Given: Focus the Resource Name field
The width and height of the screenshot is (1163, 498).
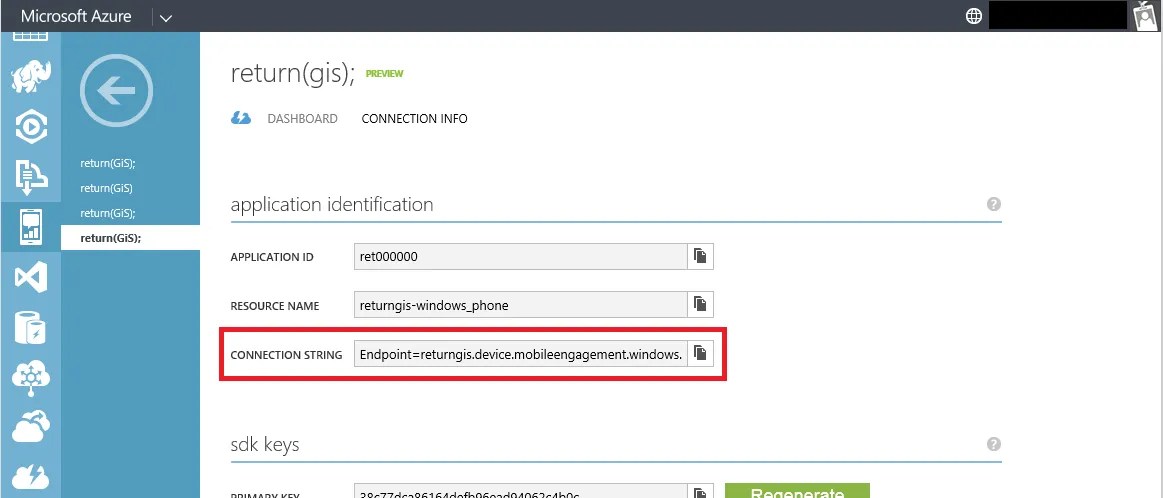Looking at the screenshot, I should [x=521, y=304].
